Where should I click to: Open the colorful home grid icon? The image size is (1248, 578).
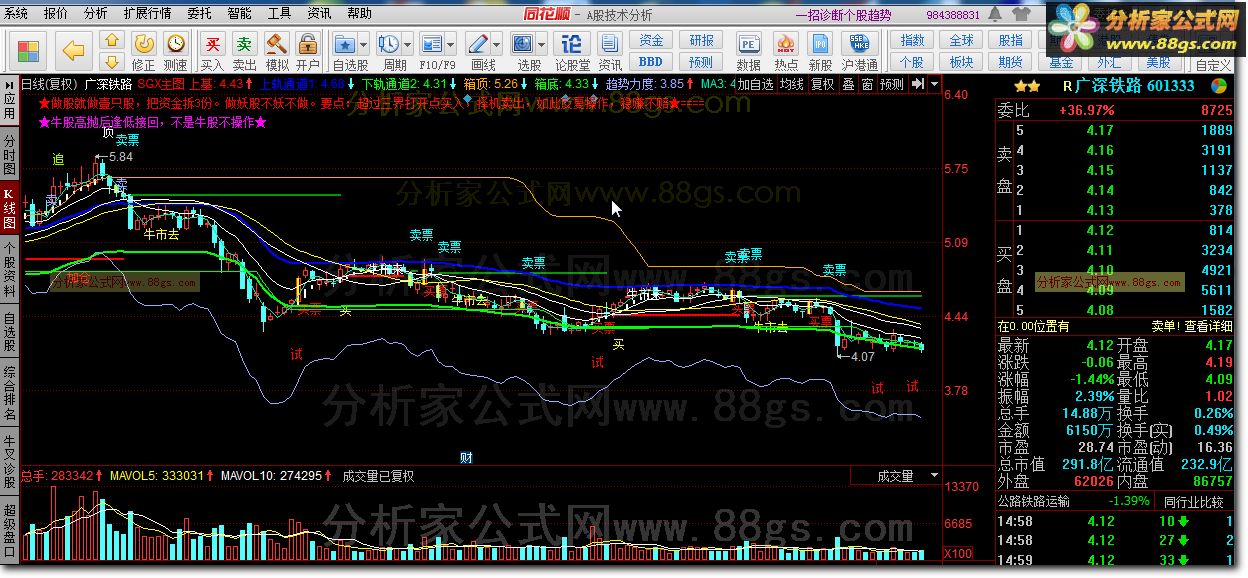pos(29,50)
